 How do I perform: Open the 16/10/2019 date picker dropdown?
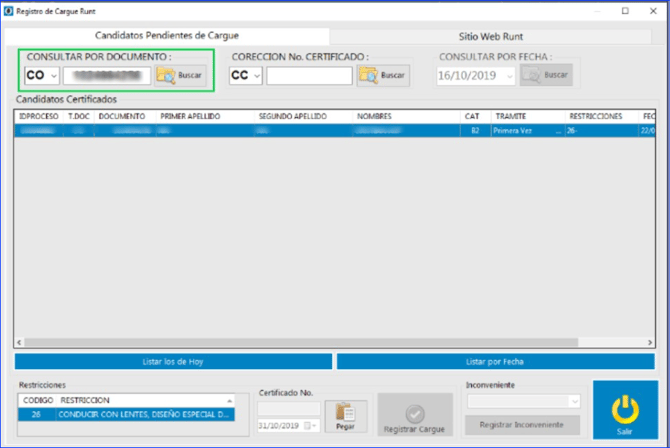(510, 76)
